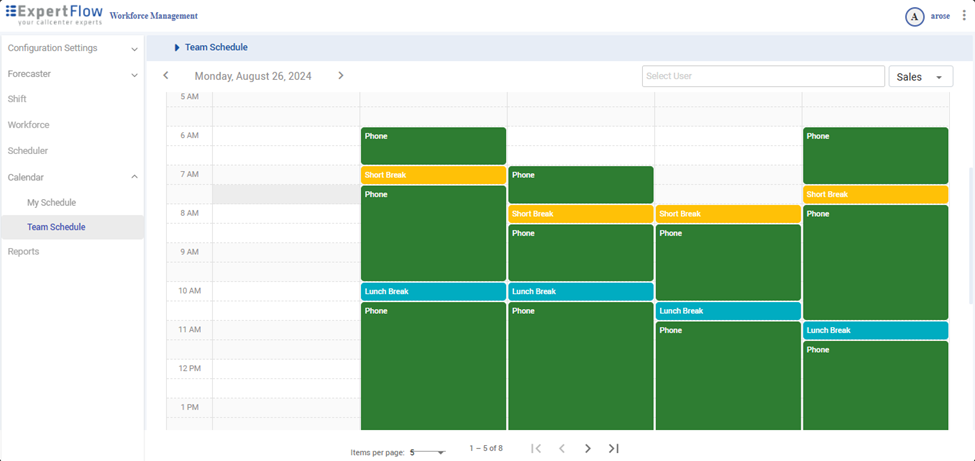This screenshot has height=461, width=975.
Task: Collapse the Team Schedule header triangle
Action: click(x=177, y=47)
